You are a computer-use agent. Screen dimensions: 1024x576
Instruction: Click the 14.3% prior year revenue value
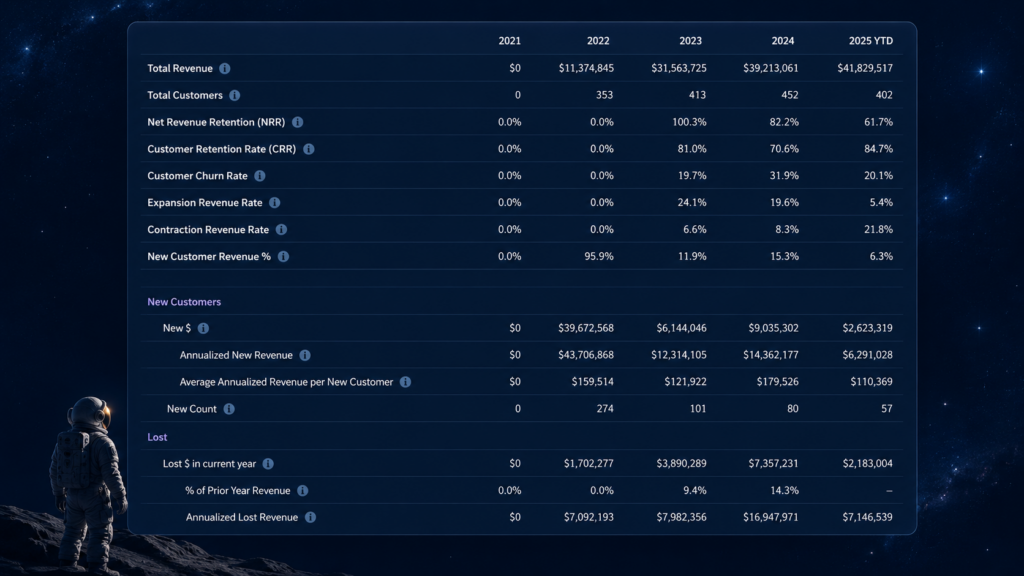[784, 490]
